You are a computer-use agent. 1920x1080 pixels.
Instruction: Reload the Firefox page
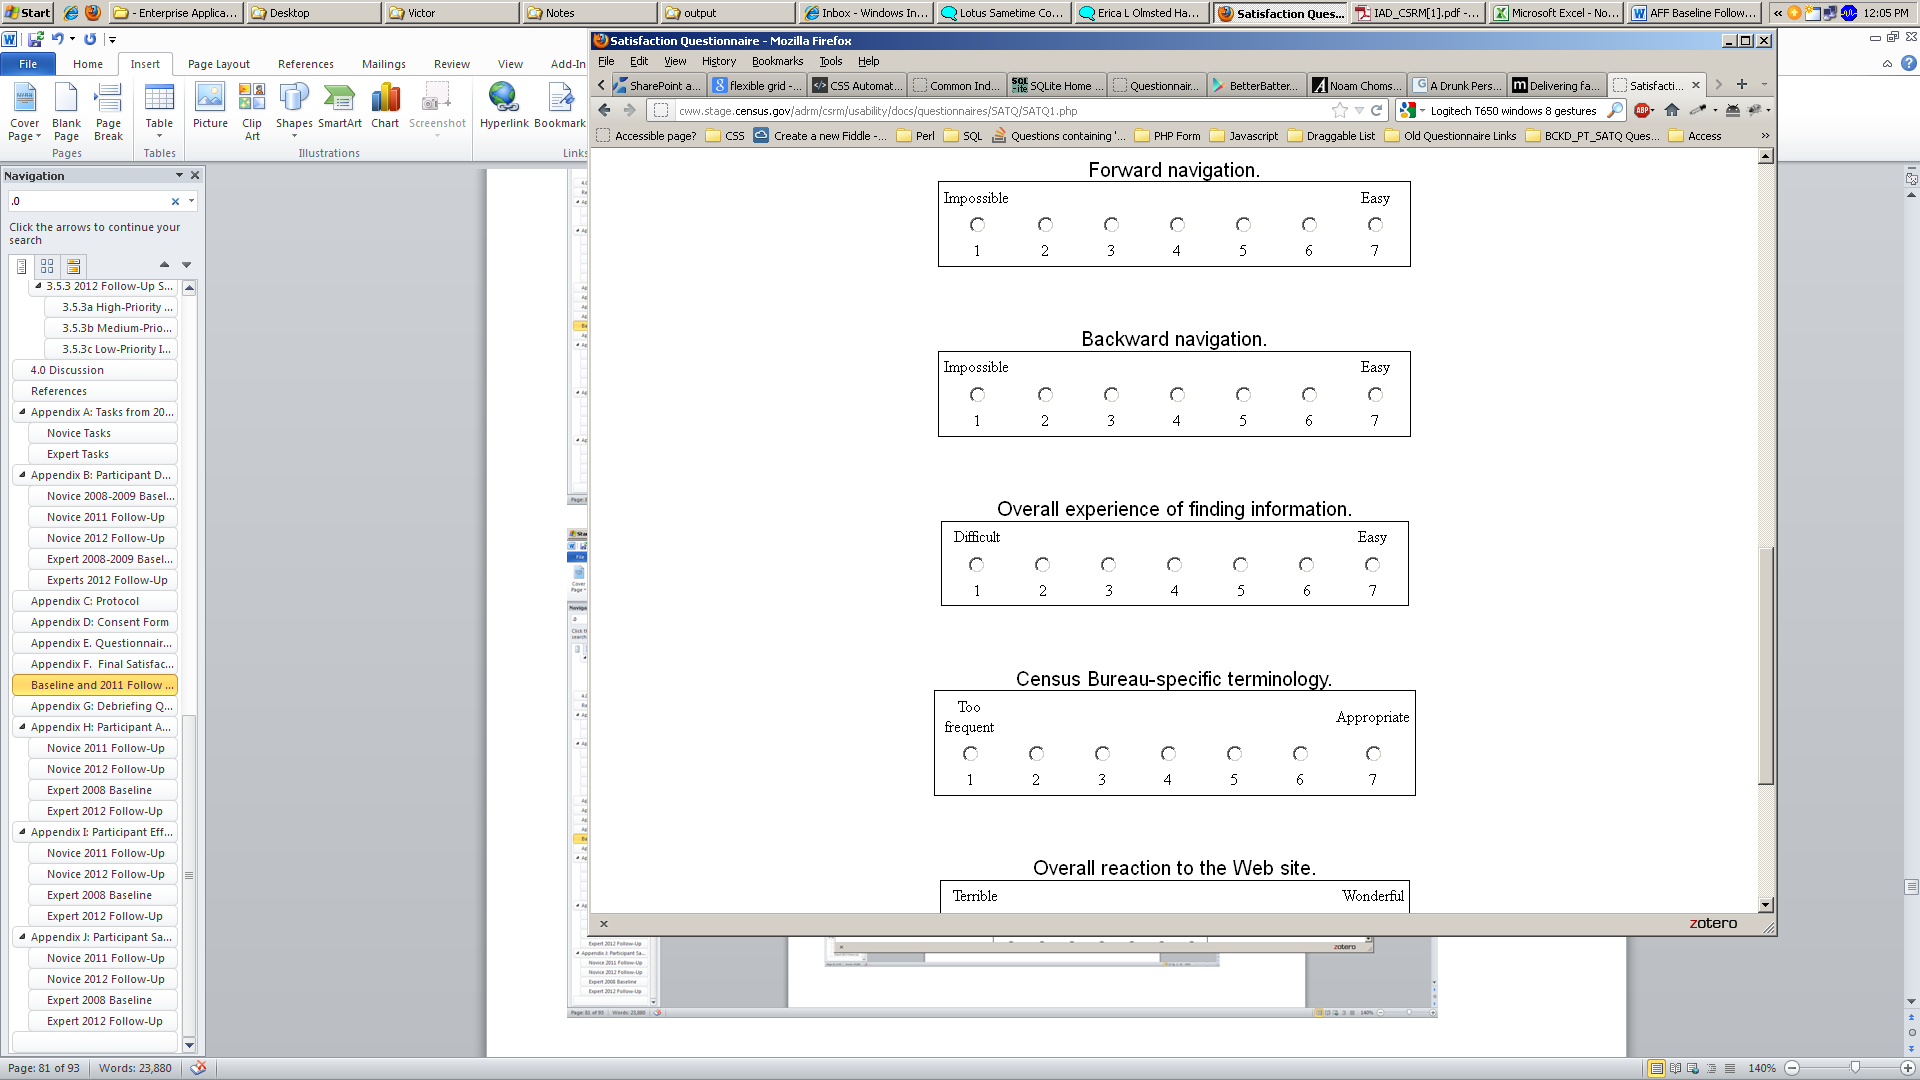1376,111
